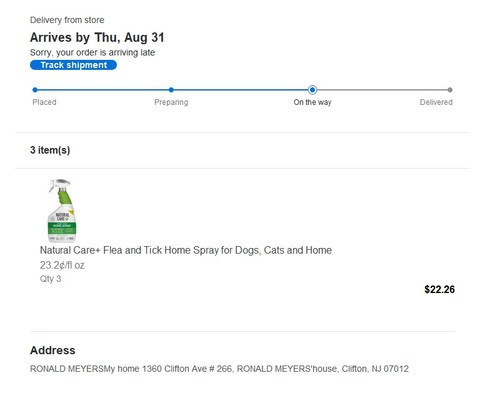Click the Arrives by Thu, Aug 31 heading

pyautogui.click(x=97, y=38)
